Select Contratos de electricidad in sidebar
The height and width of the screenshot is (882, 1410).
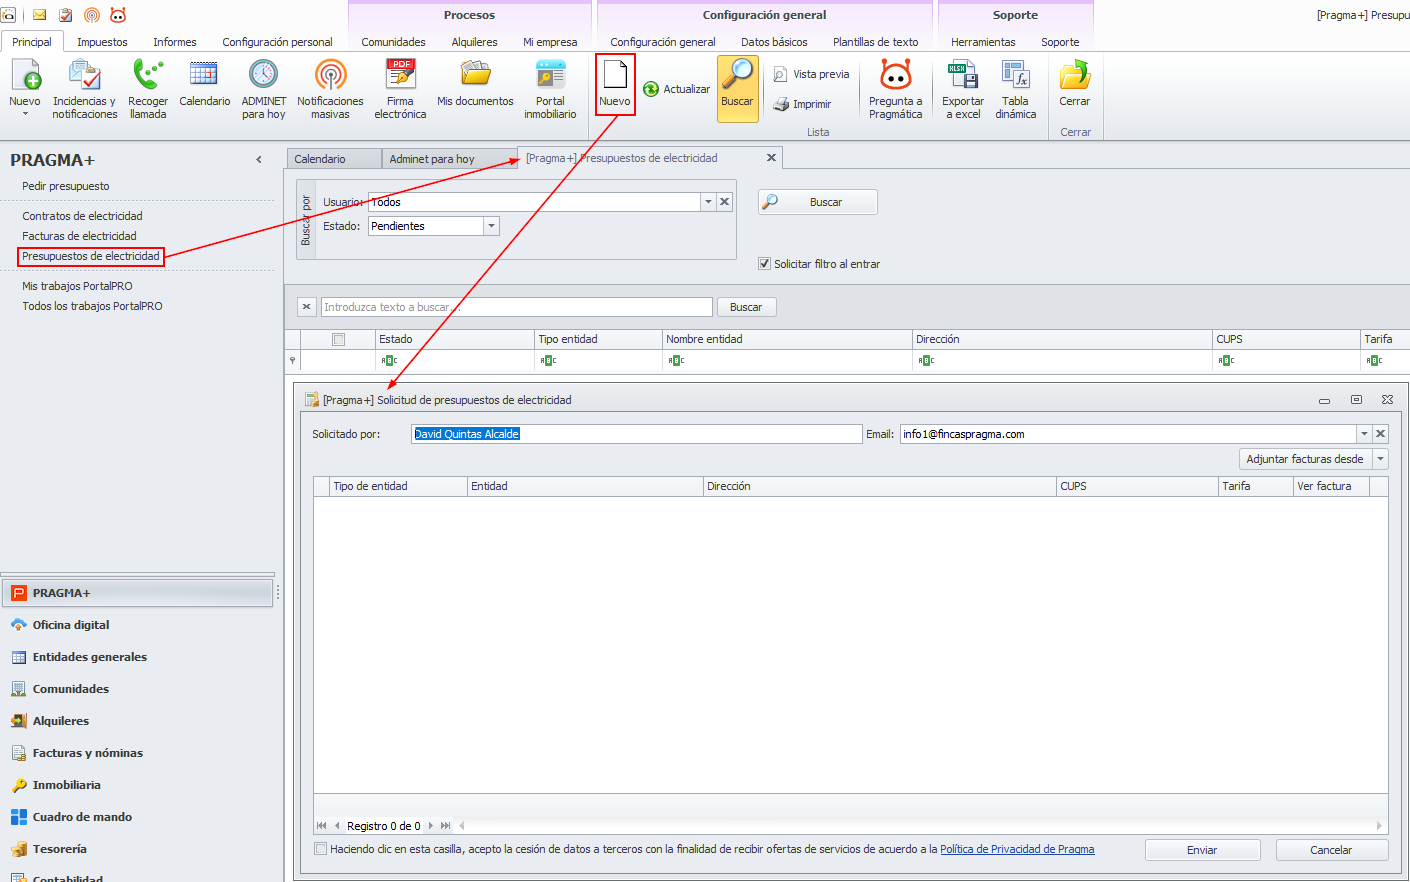(x=82, y=216)
